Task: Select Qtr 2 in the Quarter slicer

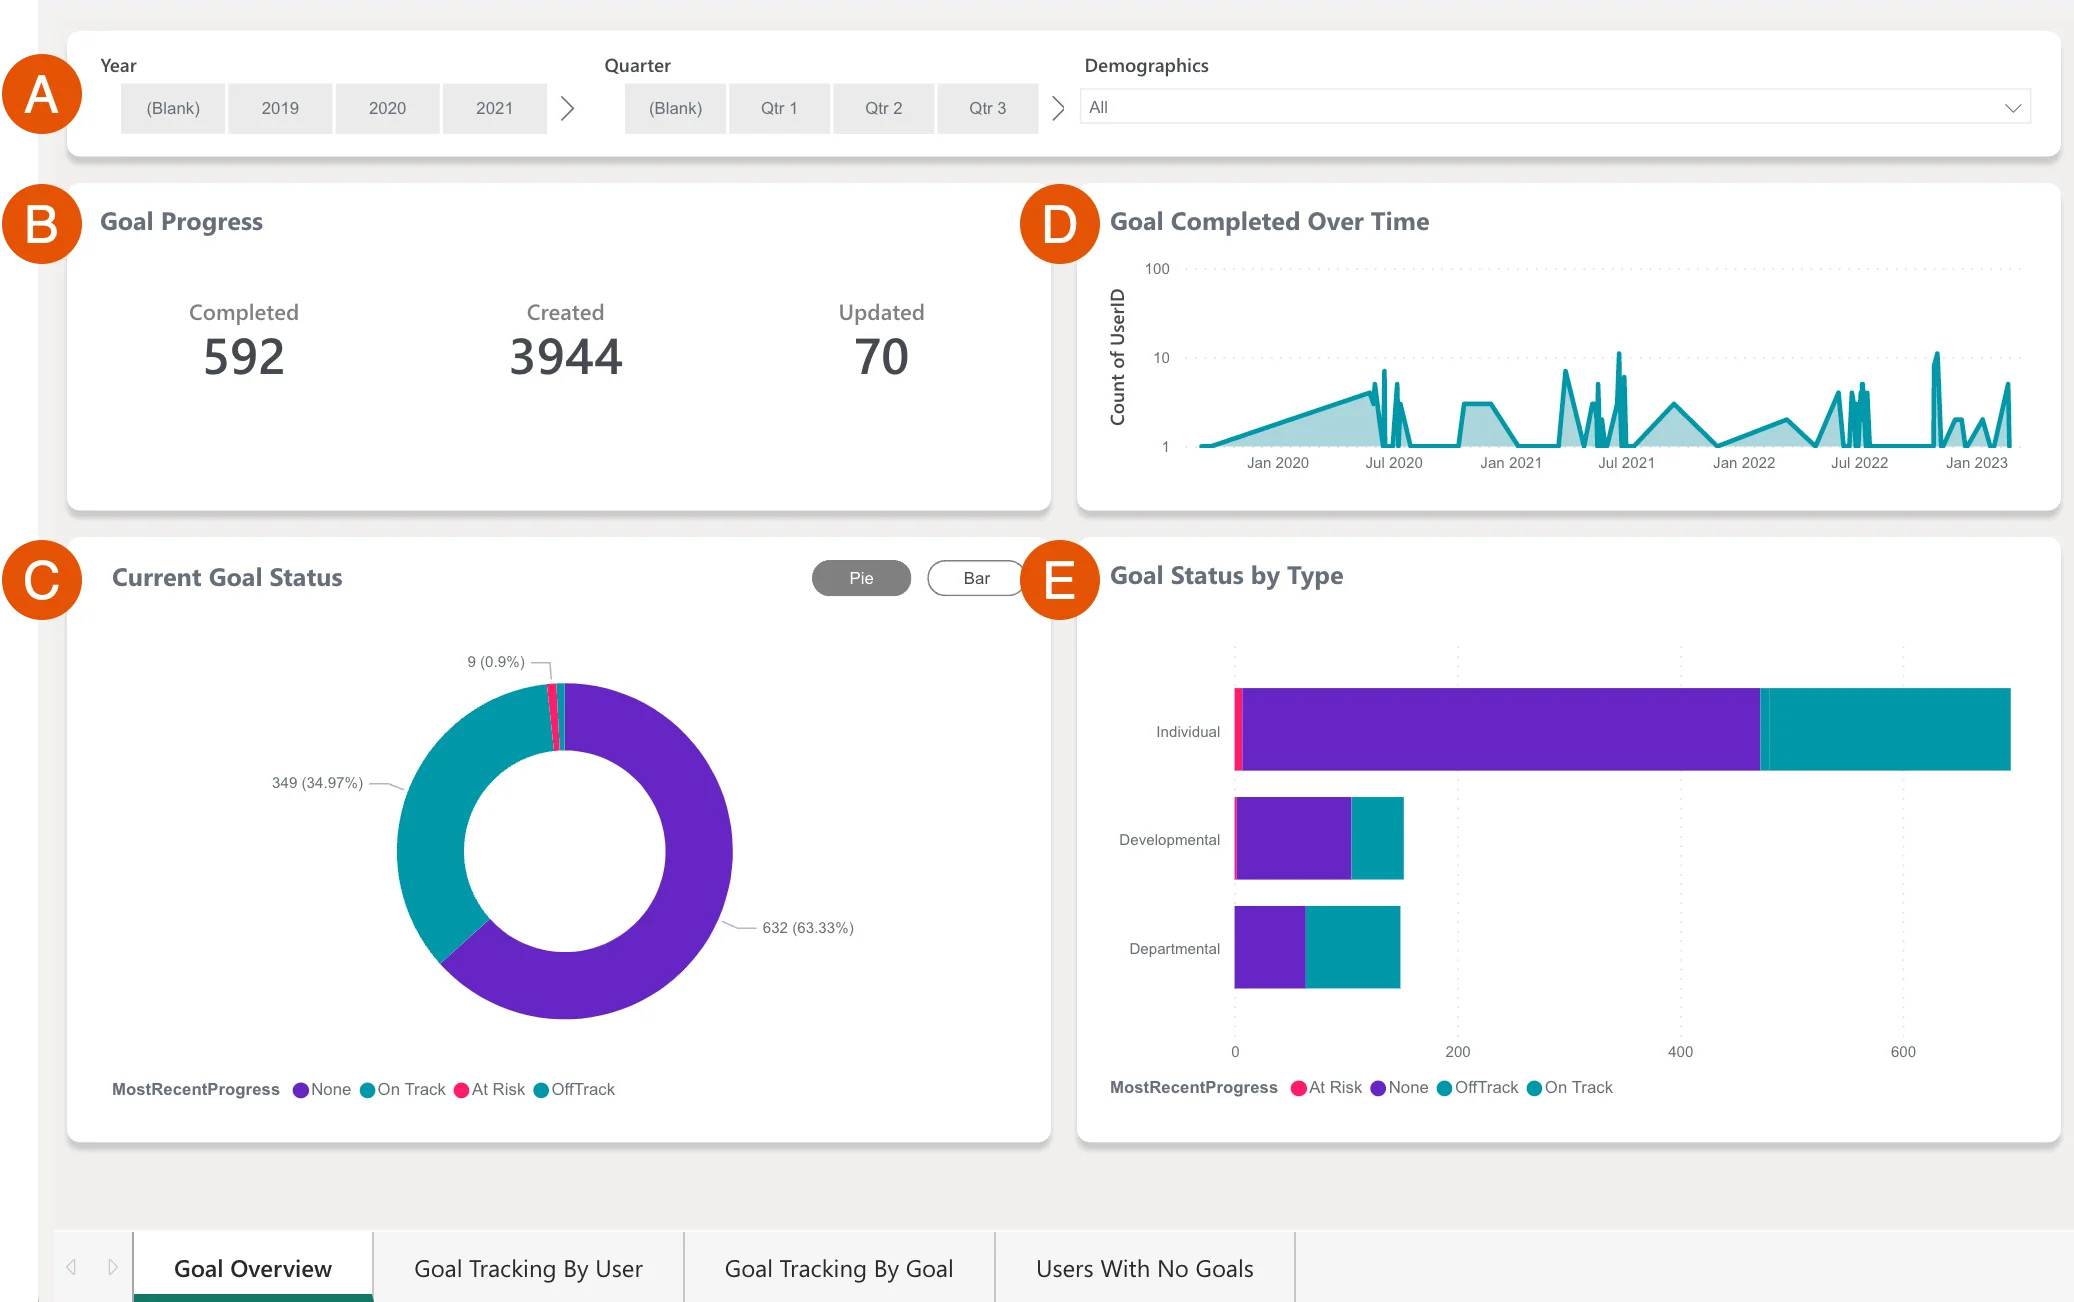Action: tap(883, 108)
